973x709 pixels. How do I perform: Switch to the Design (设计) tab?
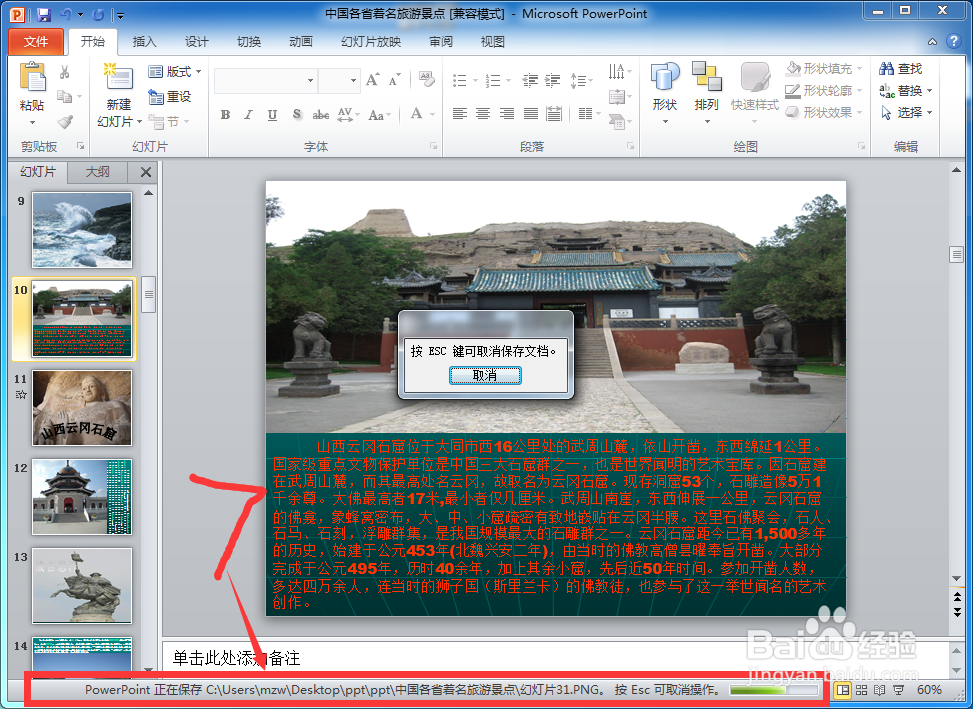(197, 42)
